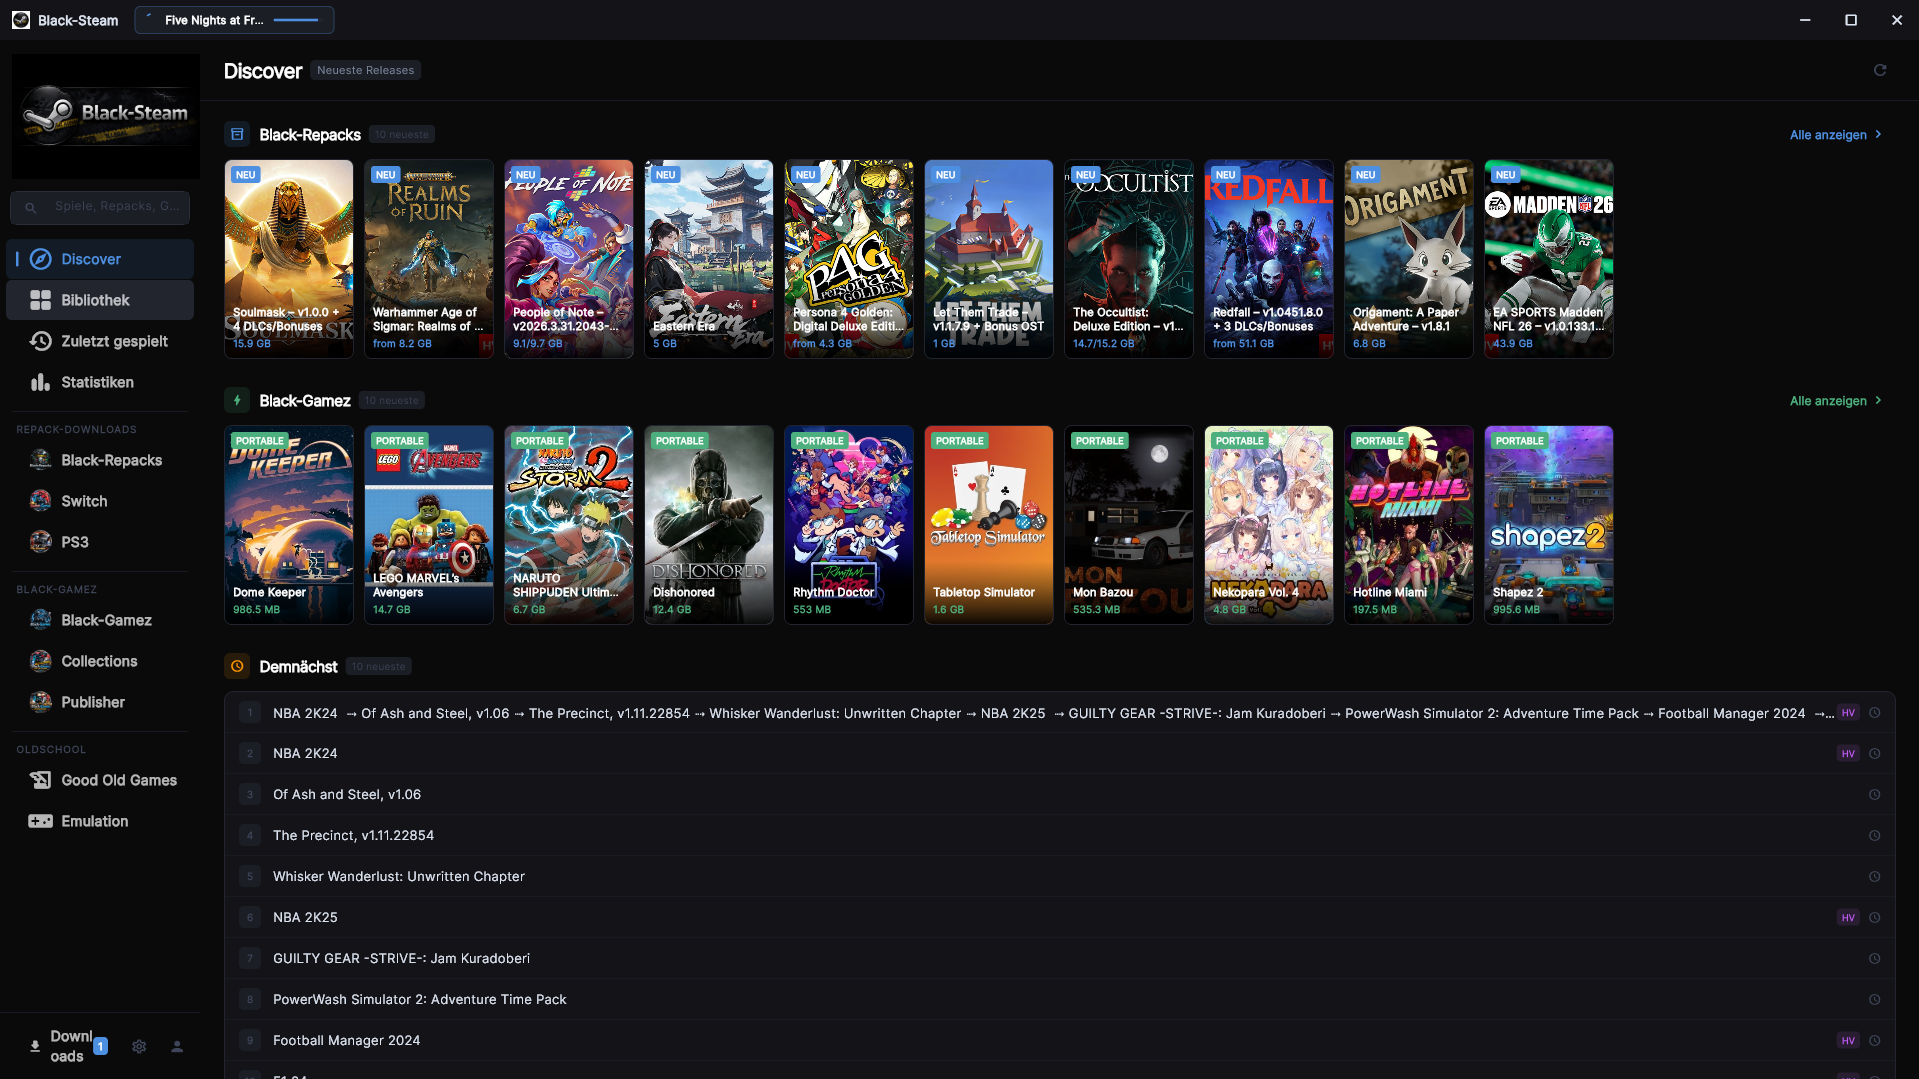Refresh the Discover page with the reload icon
Screen dimensions: 1919x1079
click(1880, 70)
